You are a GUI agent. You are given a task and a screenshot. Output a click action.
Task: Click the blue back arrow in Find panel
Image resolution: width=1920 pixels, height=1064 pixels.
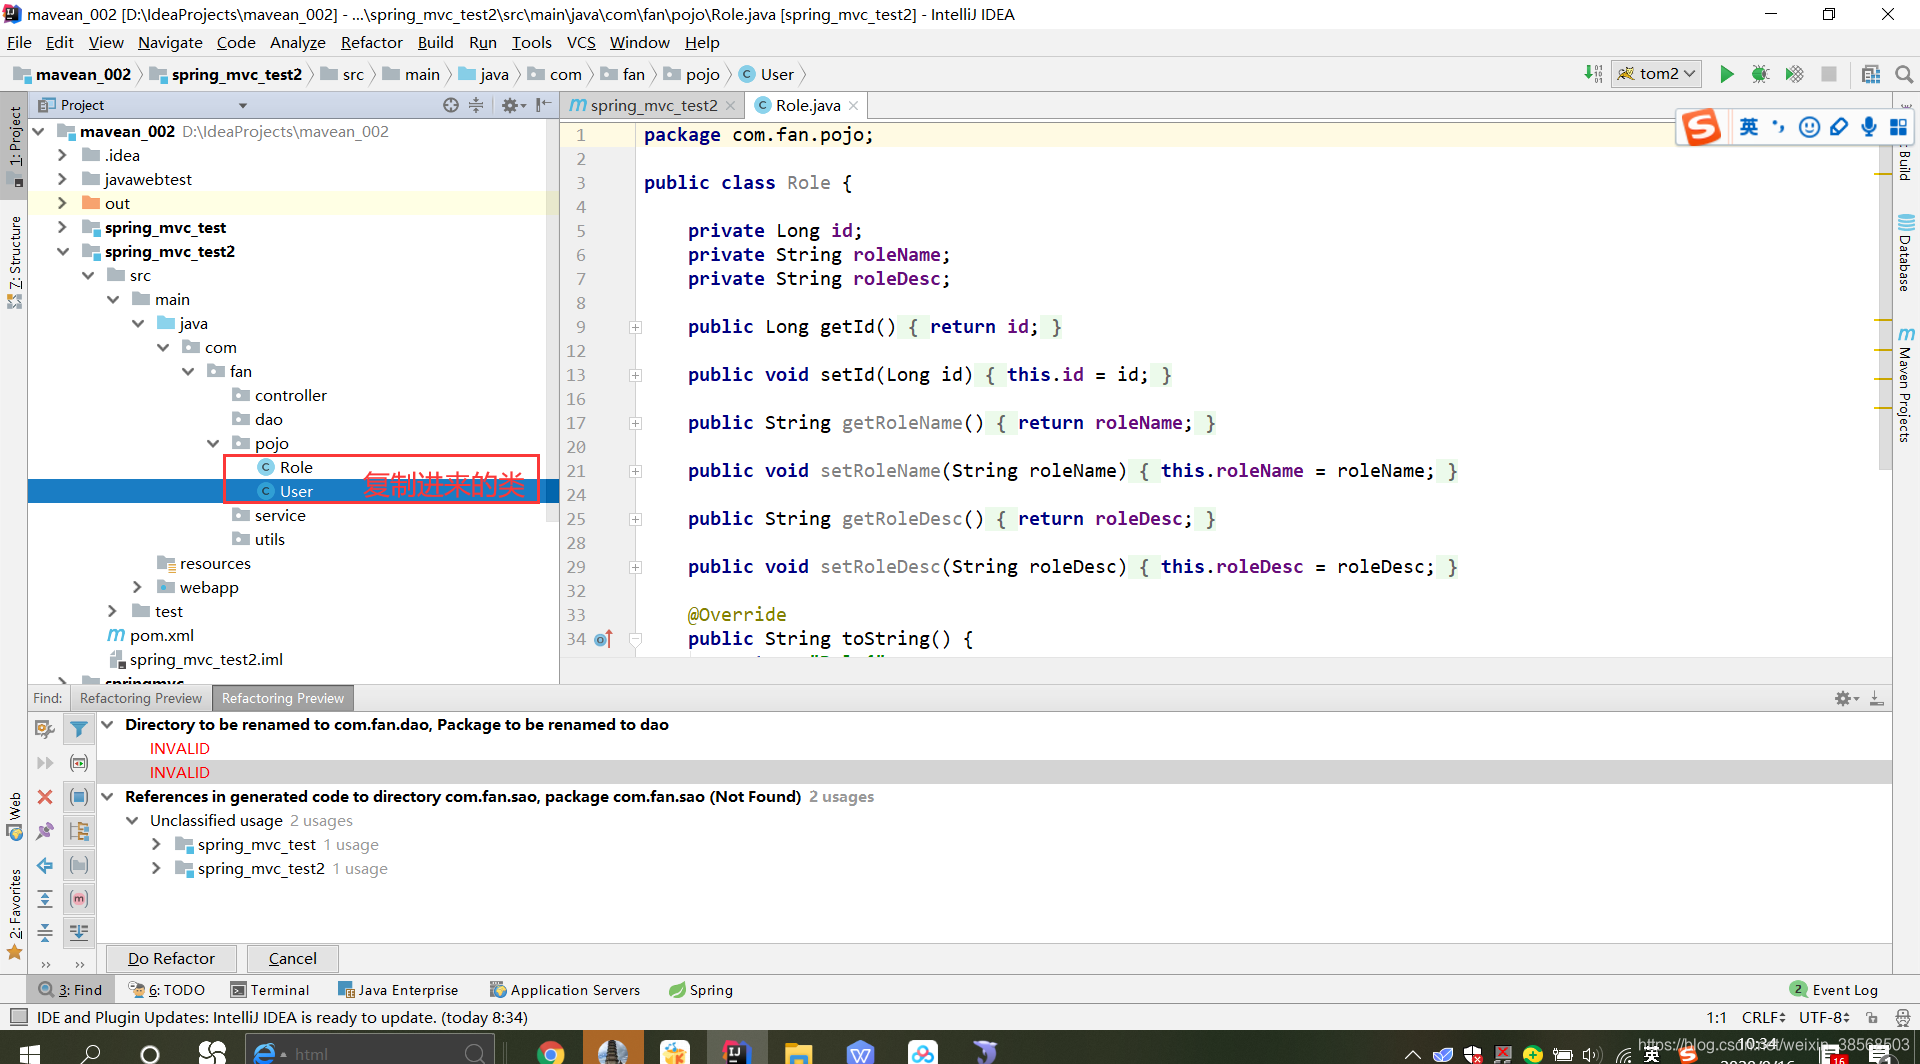45,865
